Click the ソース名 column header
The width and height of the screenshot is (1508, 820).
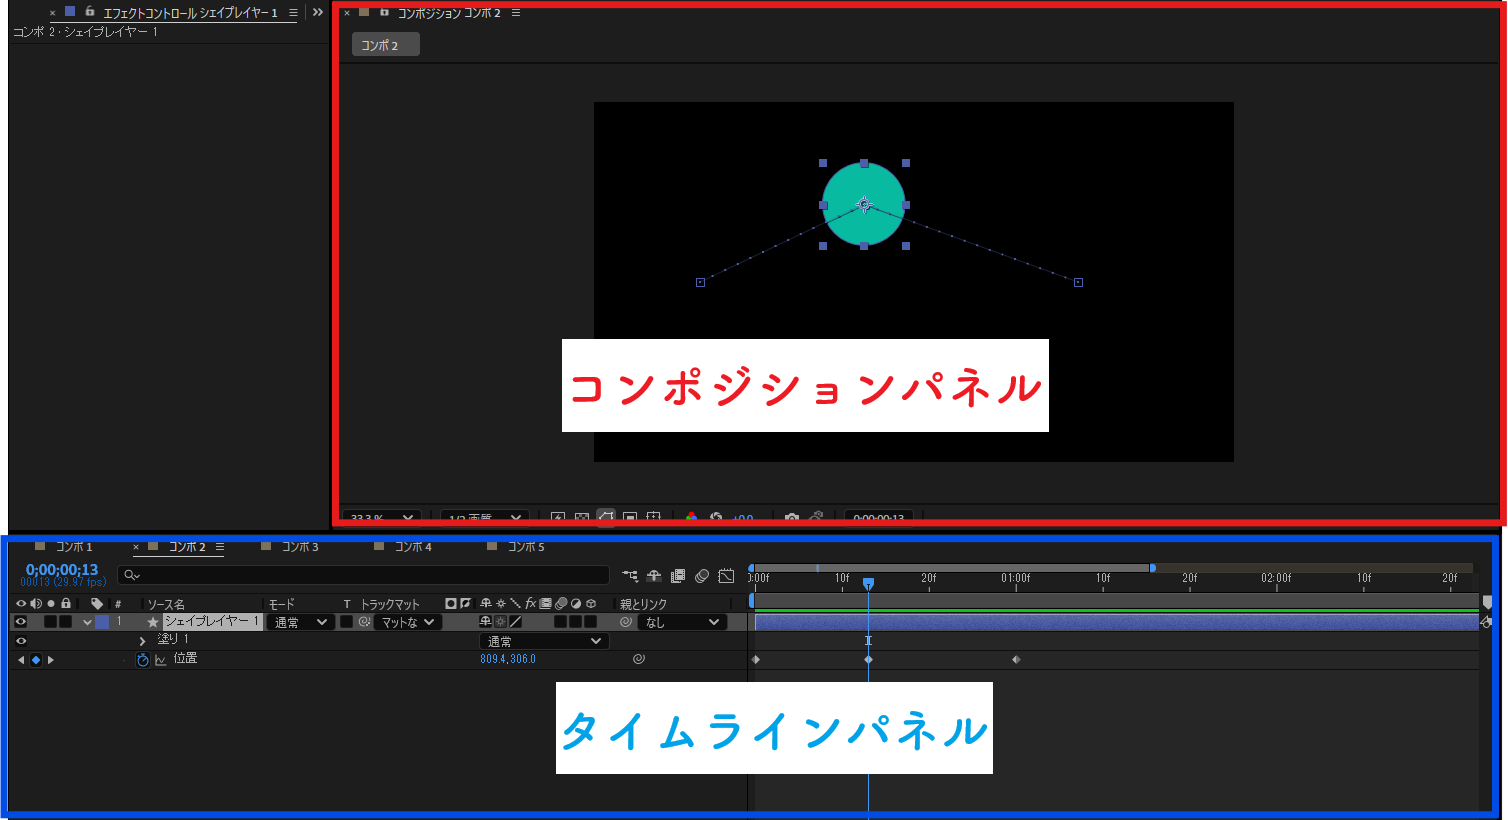(x=166, y=604)
